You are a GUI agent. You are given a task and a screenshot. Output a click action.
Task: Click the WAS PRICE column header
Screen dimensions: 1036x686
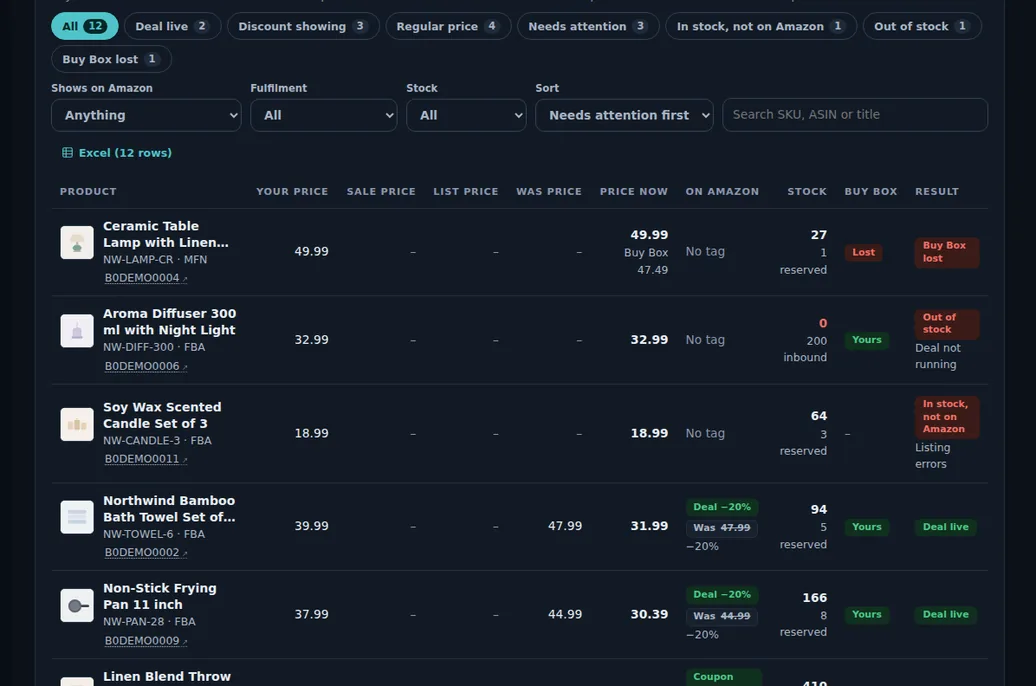pos(549,192)
